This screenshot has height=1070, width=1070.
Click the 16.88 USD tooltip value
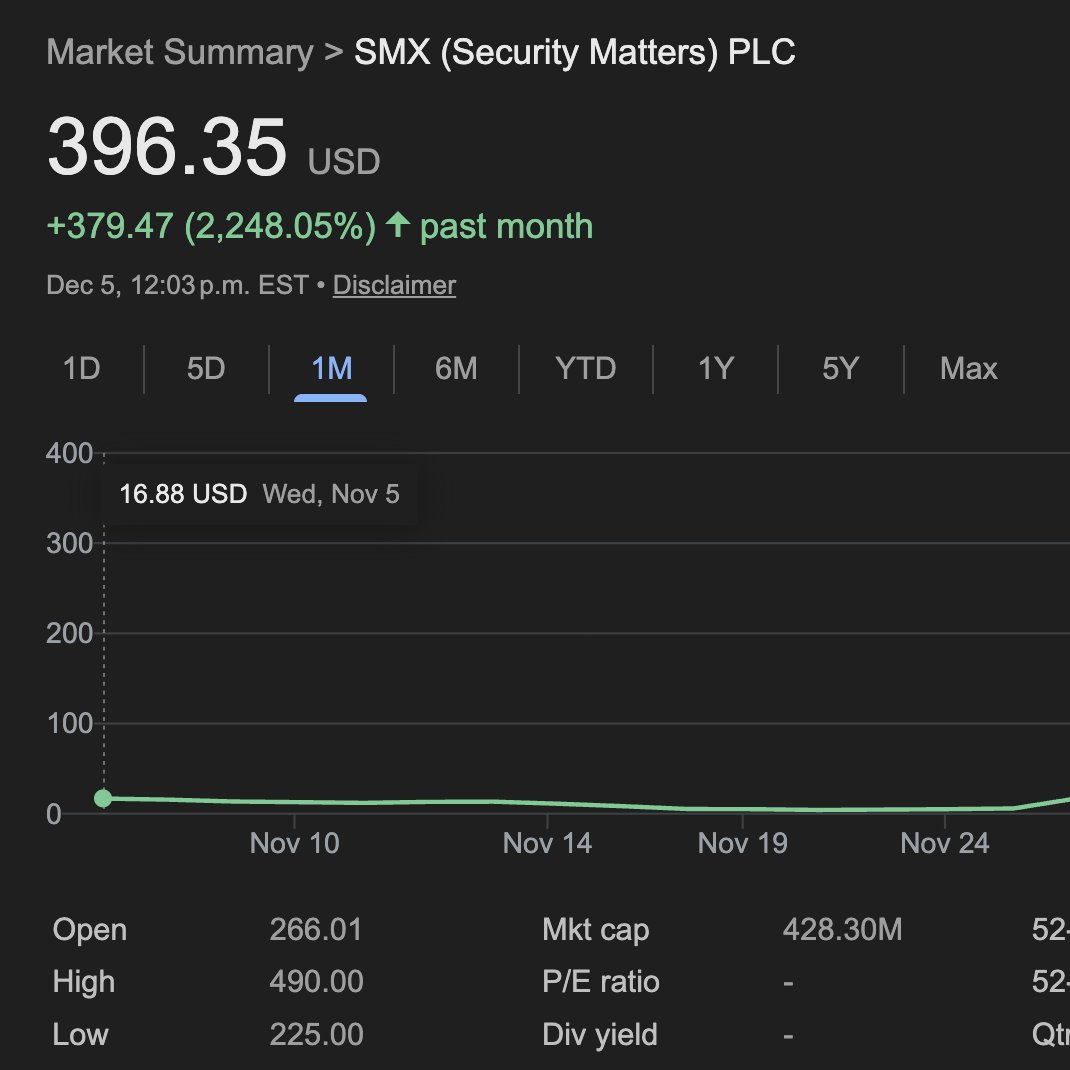[x=183, y=494]
